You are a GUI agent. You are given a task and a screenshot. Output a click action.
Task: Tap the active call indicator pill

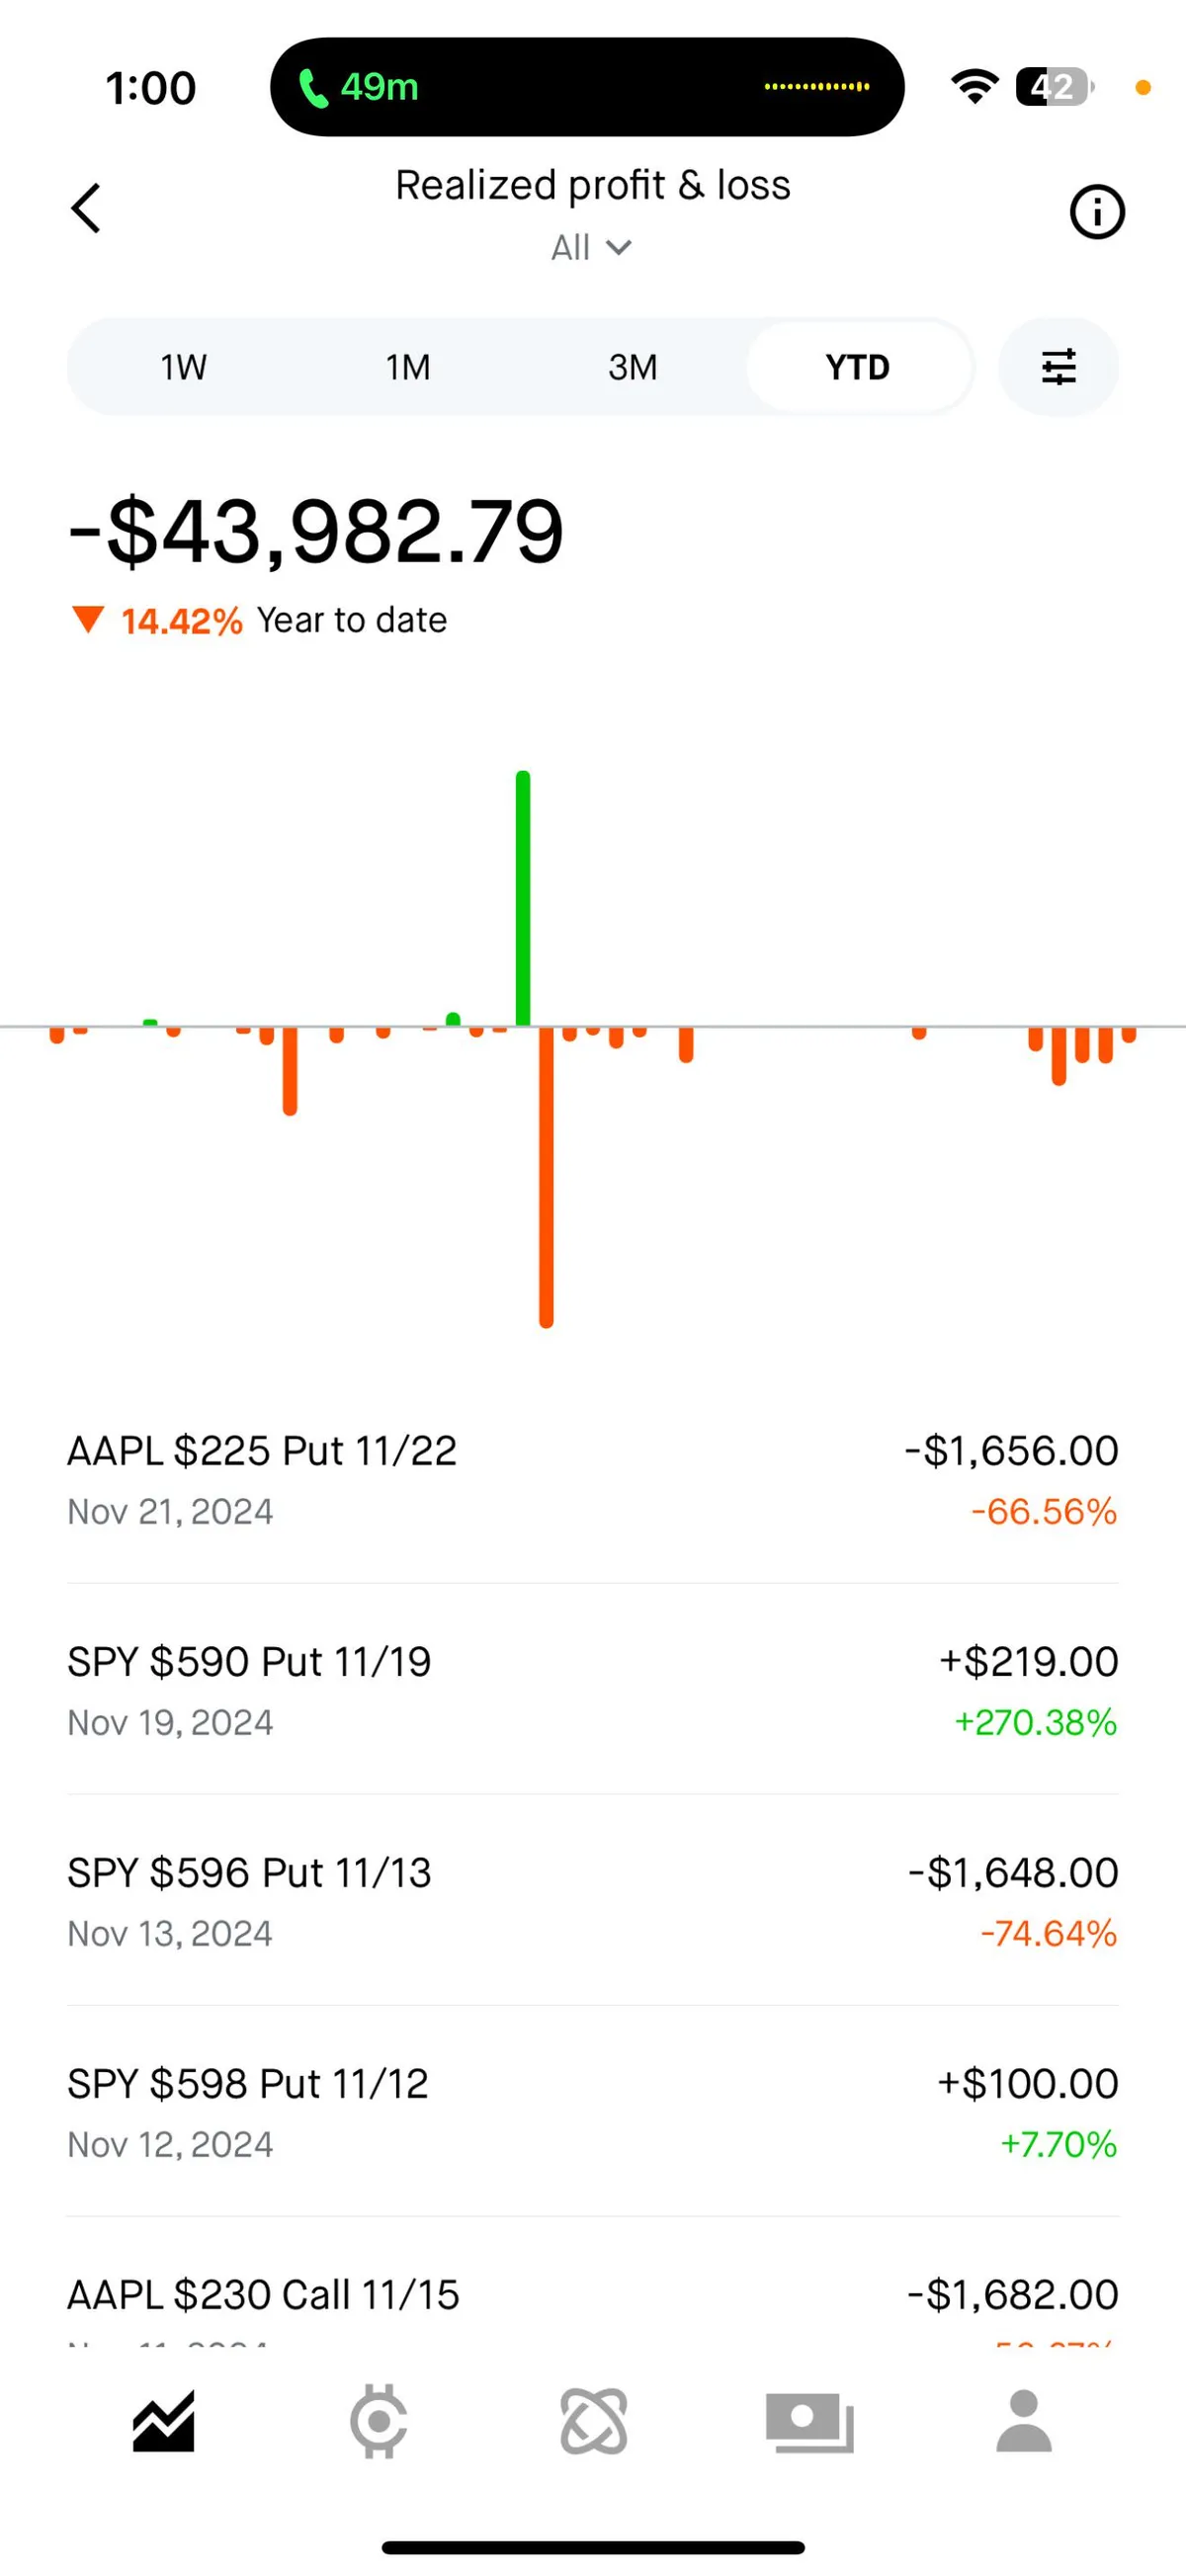587,87
